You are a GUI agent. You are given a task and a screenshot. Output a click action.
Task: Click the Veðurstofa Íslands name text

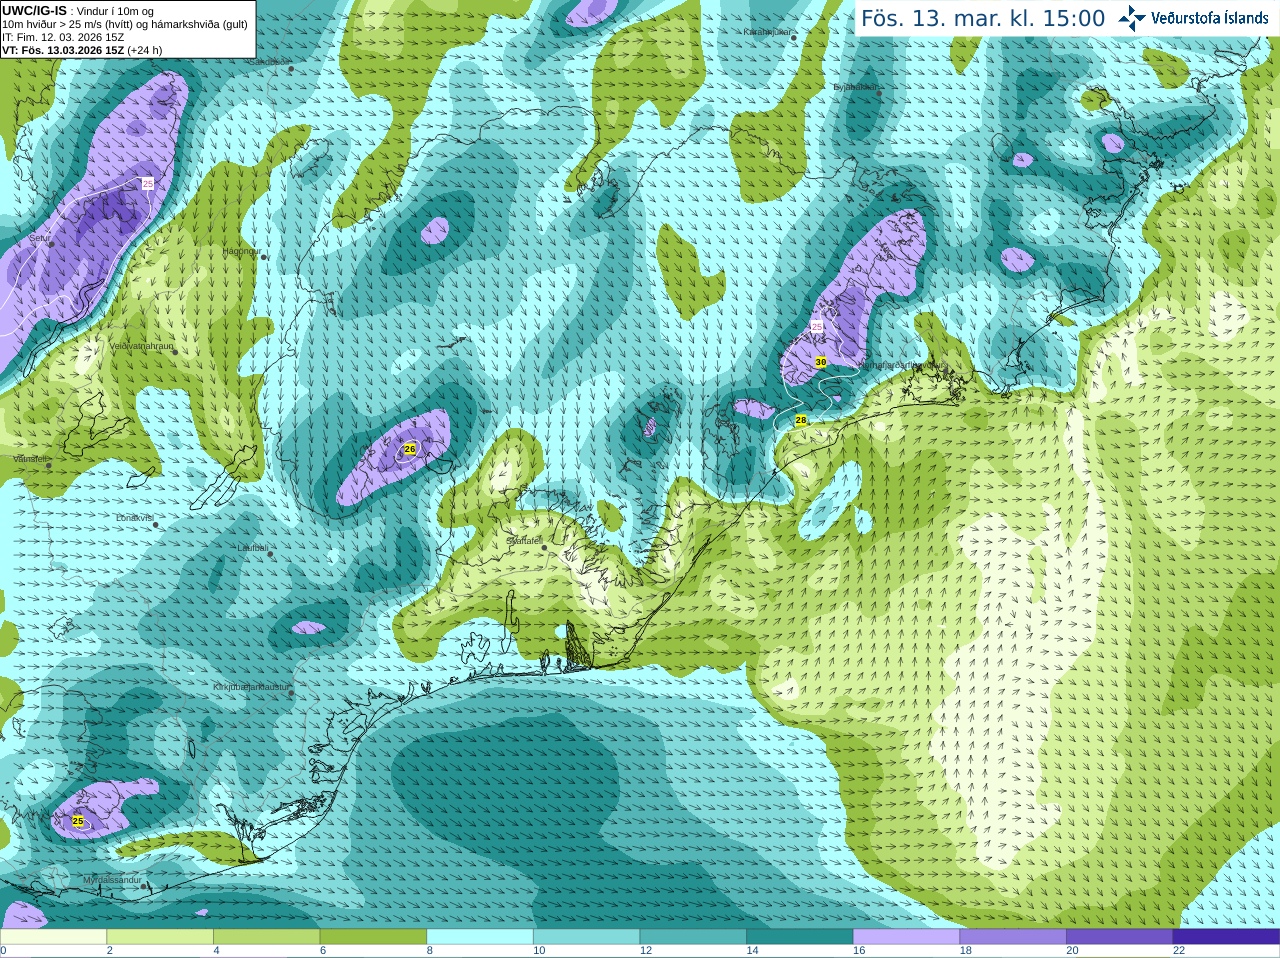point(1210,18)
